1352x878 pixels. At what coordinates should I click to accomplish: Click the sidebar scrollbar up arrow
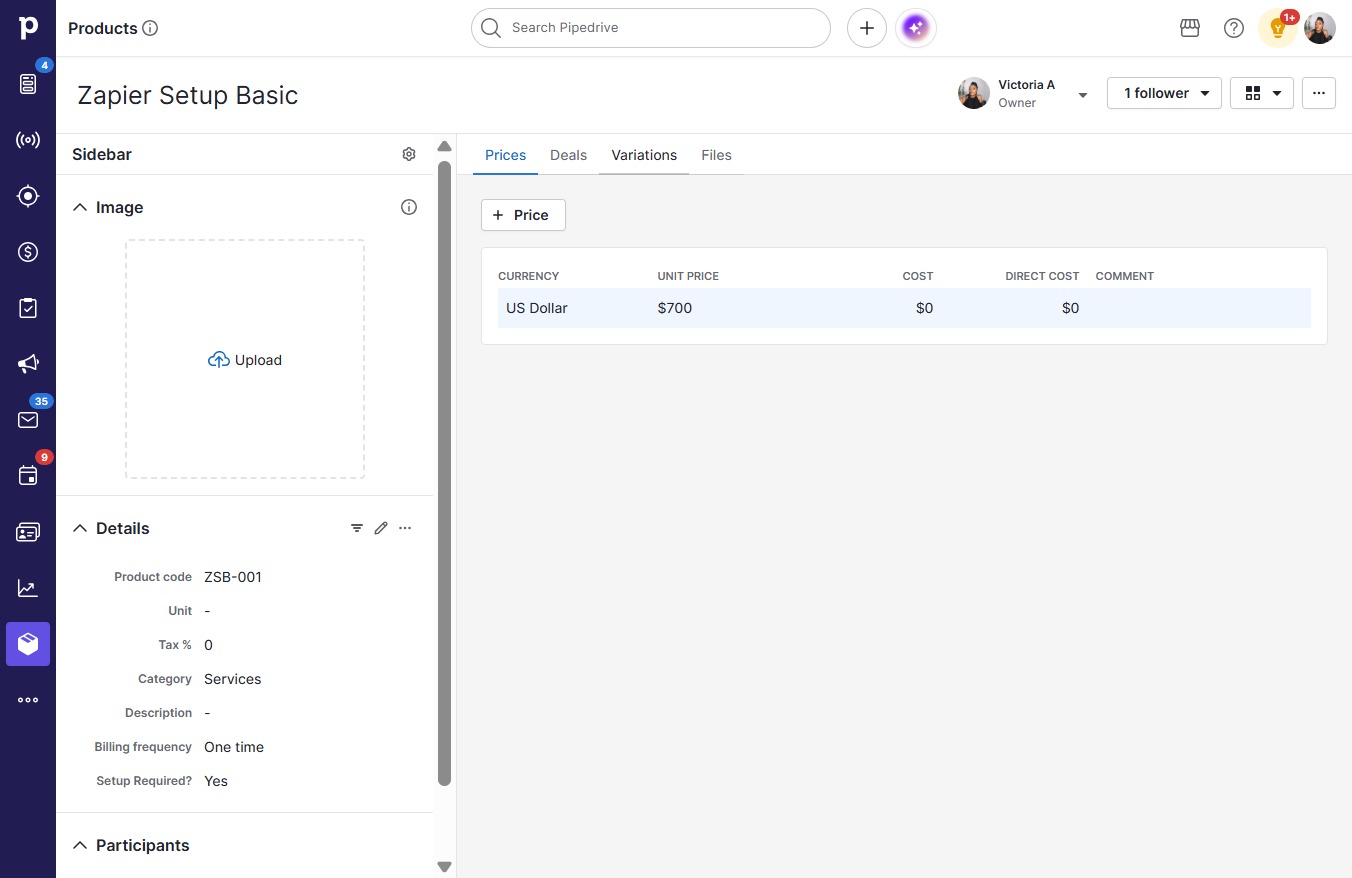(x=445, y=147)
